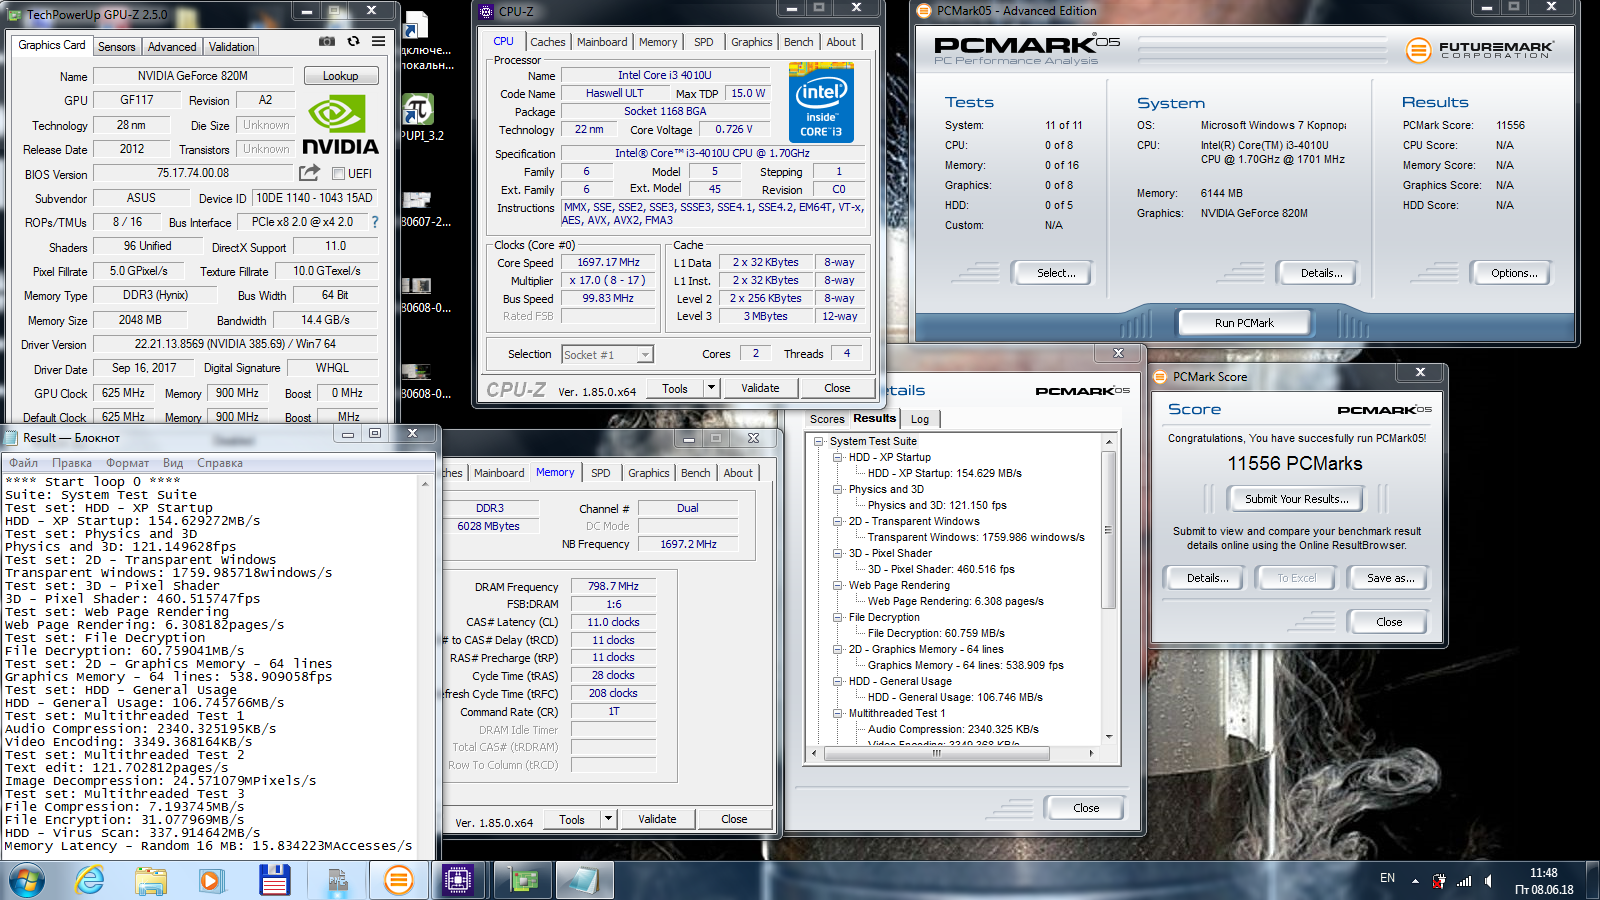Select 'HDD - General Usage: 106.746 MB/s' row
Image resolution: width=1600 pixels, height=900 pixels.
tap(955, 697)
